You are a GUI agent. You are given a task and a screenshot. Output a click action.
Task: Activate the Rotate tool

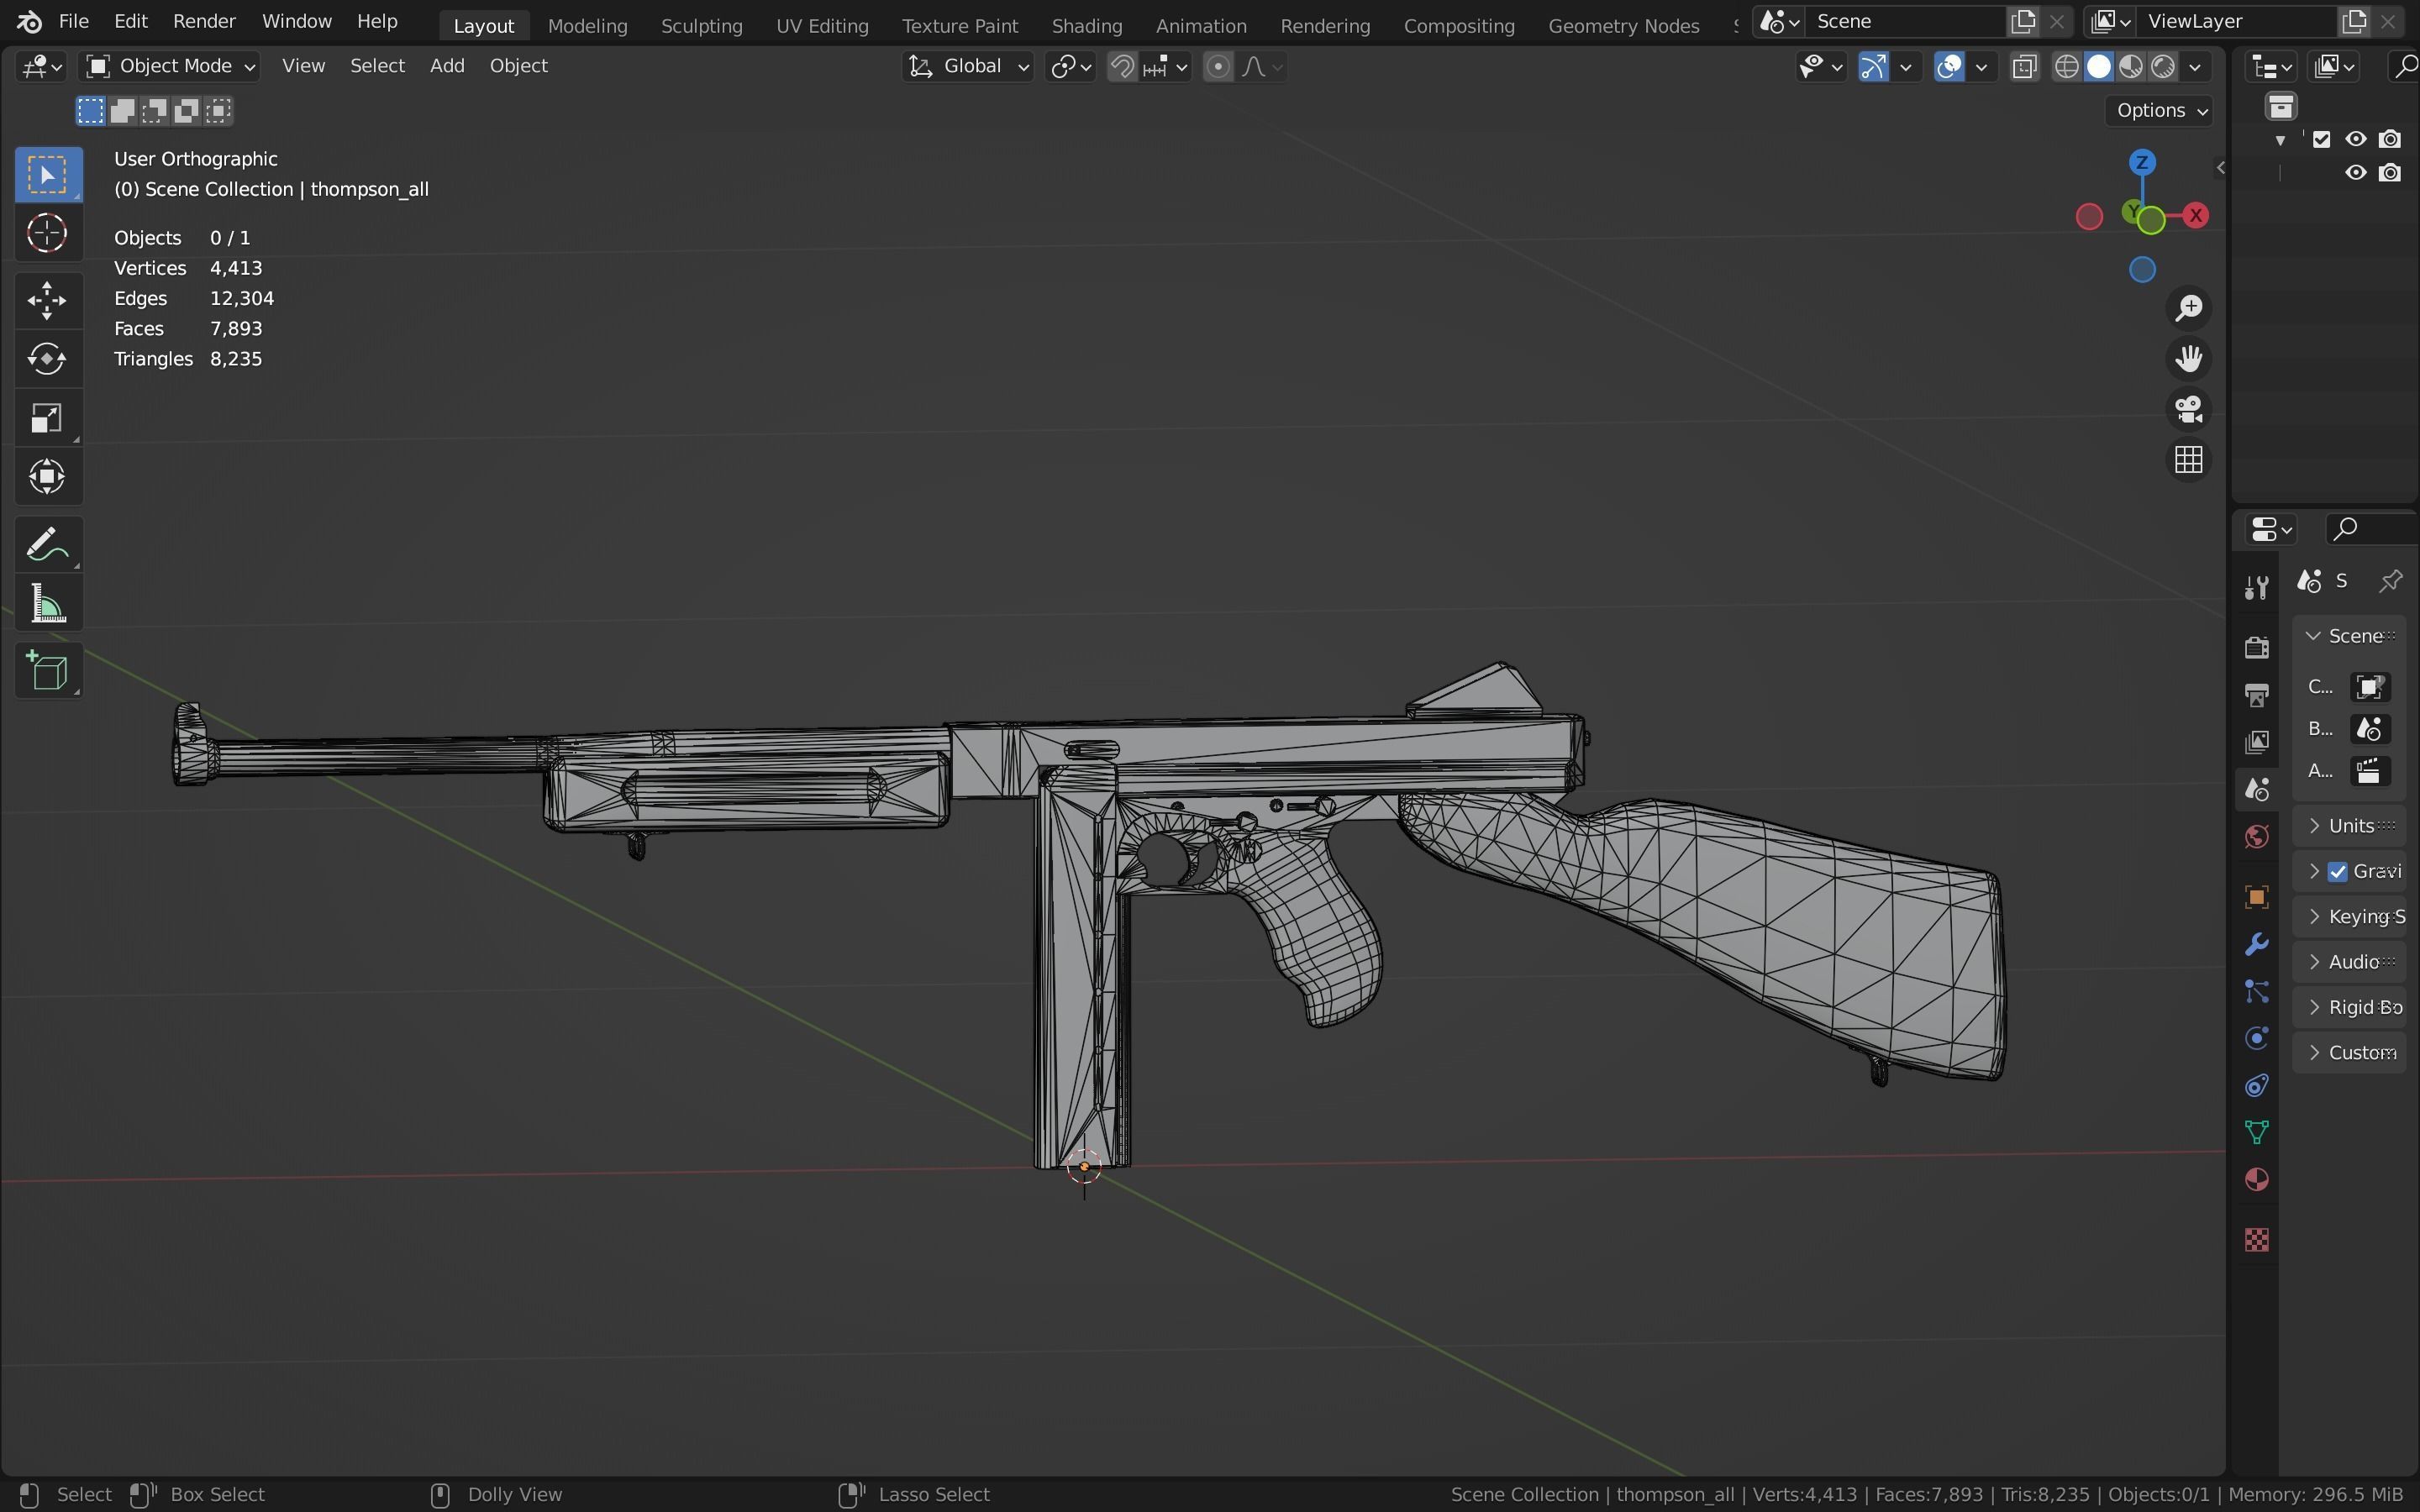[47, 358]
